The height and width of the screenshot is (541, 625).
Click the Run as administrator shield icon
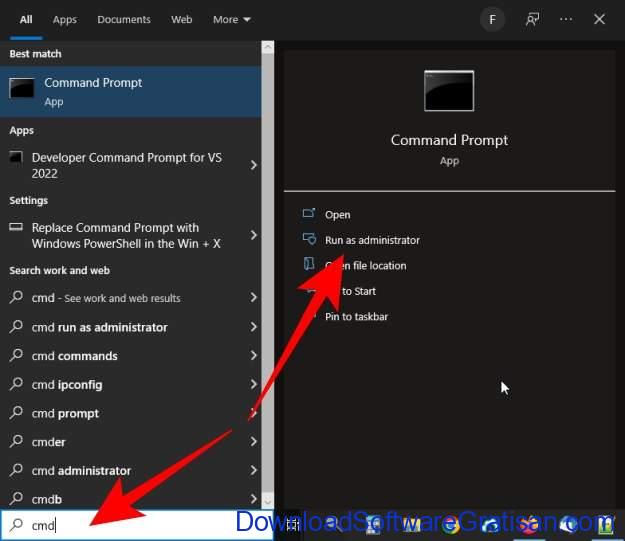(309, 239)
